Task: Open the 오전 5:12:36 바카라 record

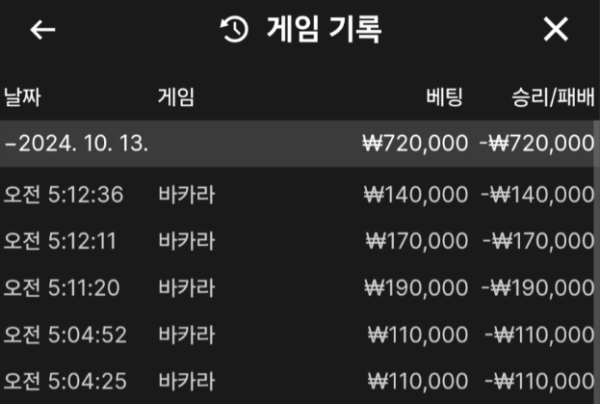Action: pyautogui.click(x=300, y=194)
